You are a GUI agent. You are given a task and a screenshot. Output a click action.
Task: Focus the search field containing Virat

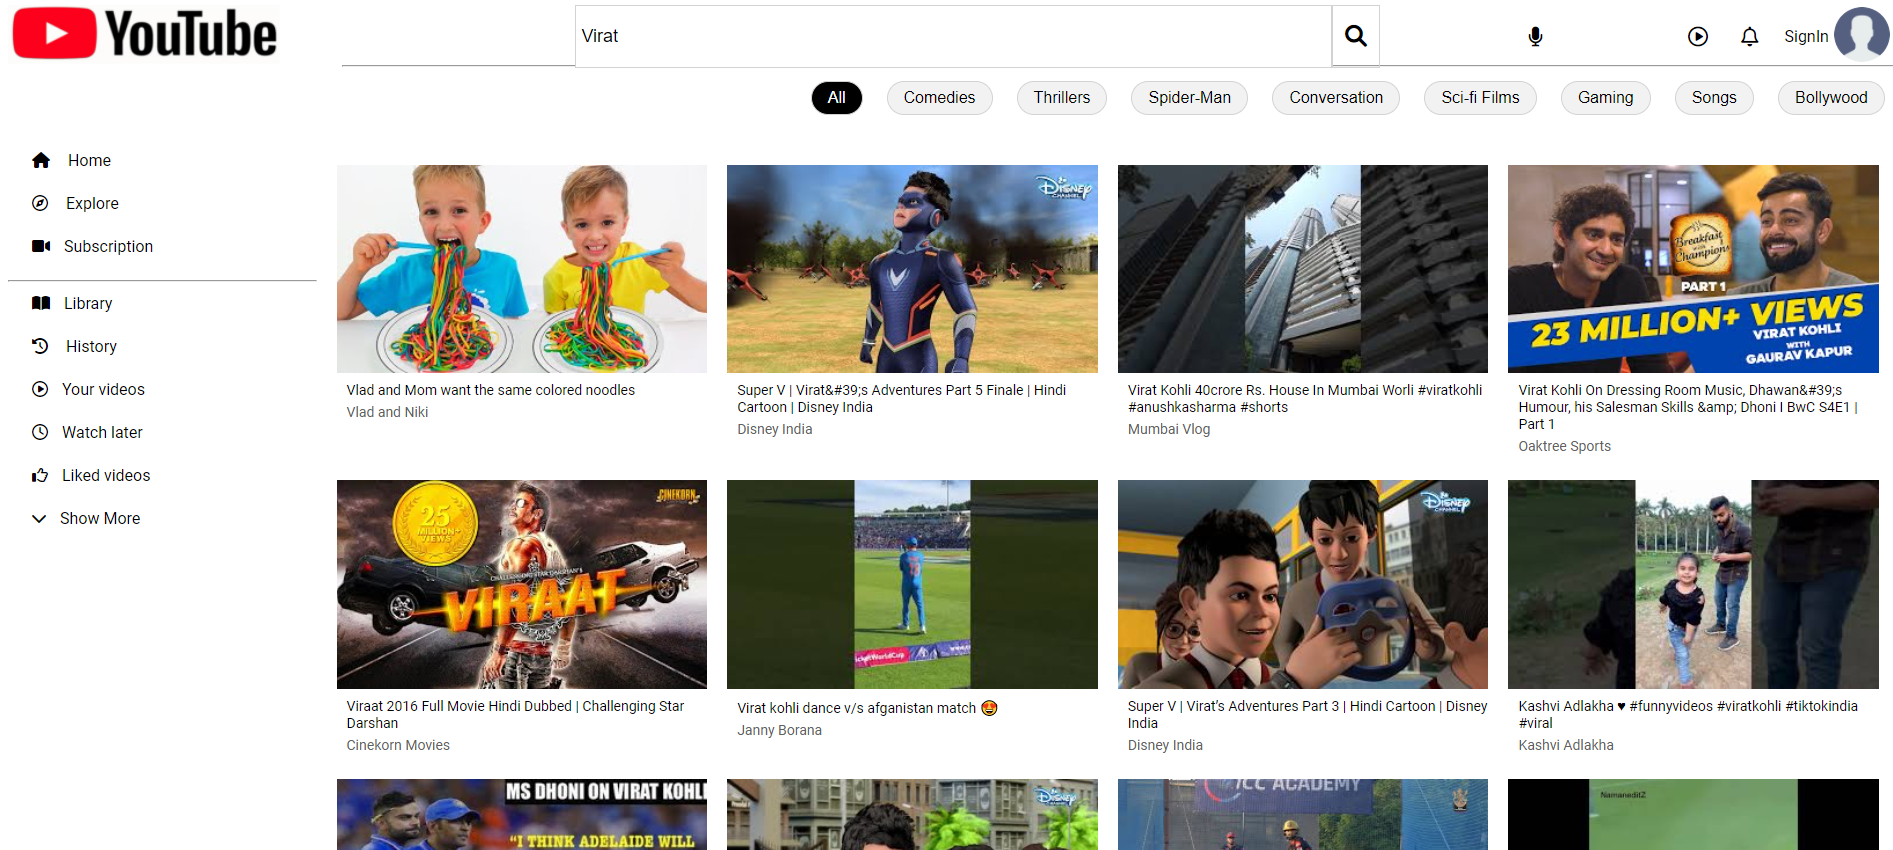pos(953,36)
